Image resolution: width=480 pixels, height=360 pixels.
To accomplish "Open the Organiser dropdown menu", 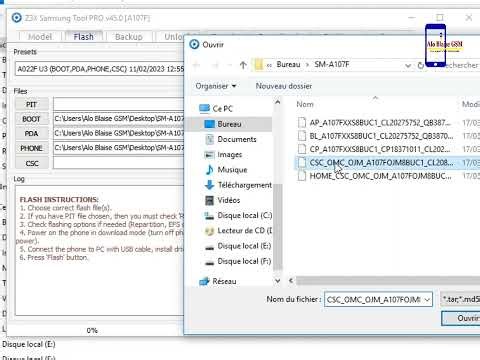I will pyautogui.click(x=216, y=86).
